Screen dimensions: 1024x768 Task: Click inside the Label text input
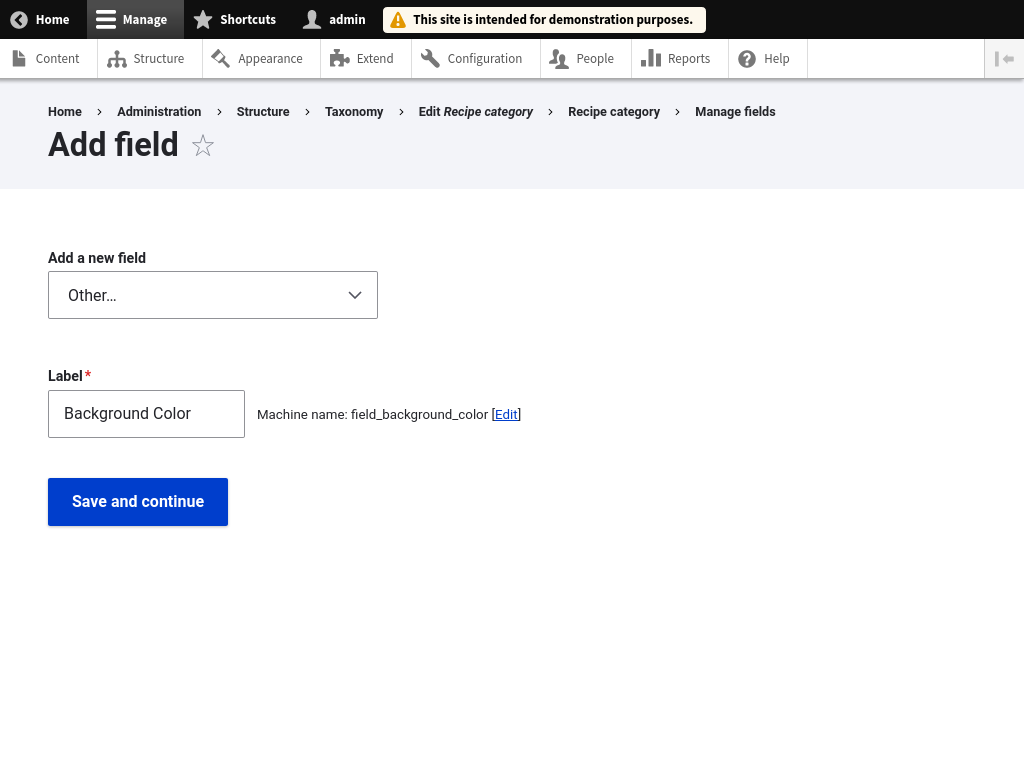coord(146,413)
